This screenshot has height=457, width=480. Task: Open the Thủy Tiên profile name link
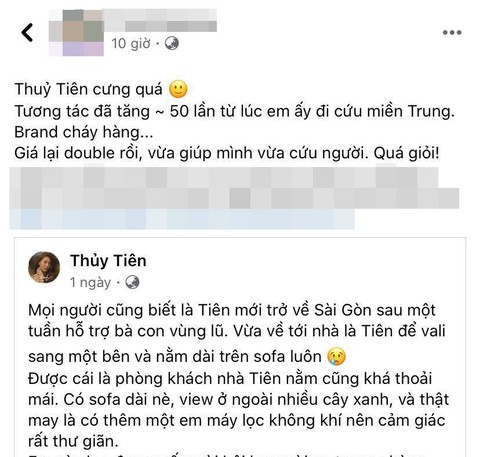click(108, 261)
